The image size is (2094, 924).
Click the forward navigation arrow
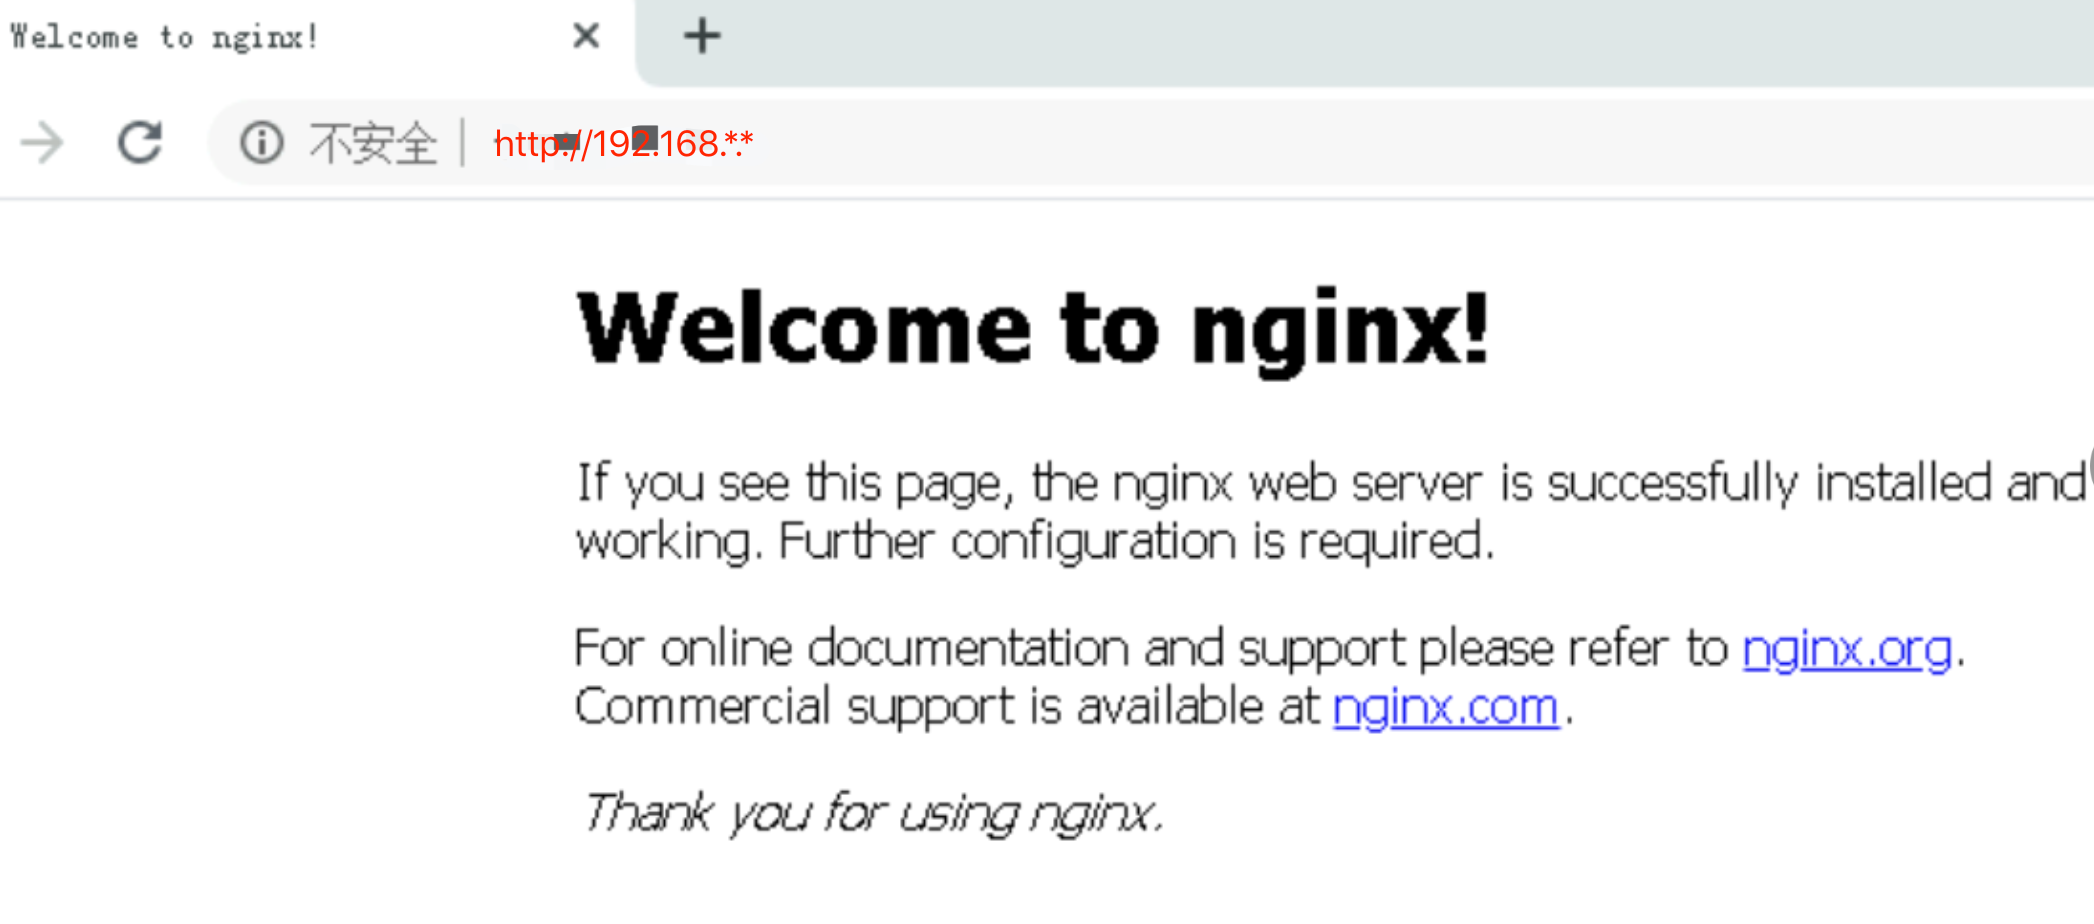pyautogui.click(x=42, y=143)
